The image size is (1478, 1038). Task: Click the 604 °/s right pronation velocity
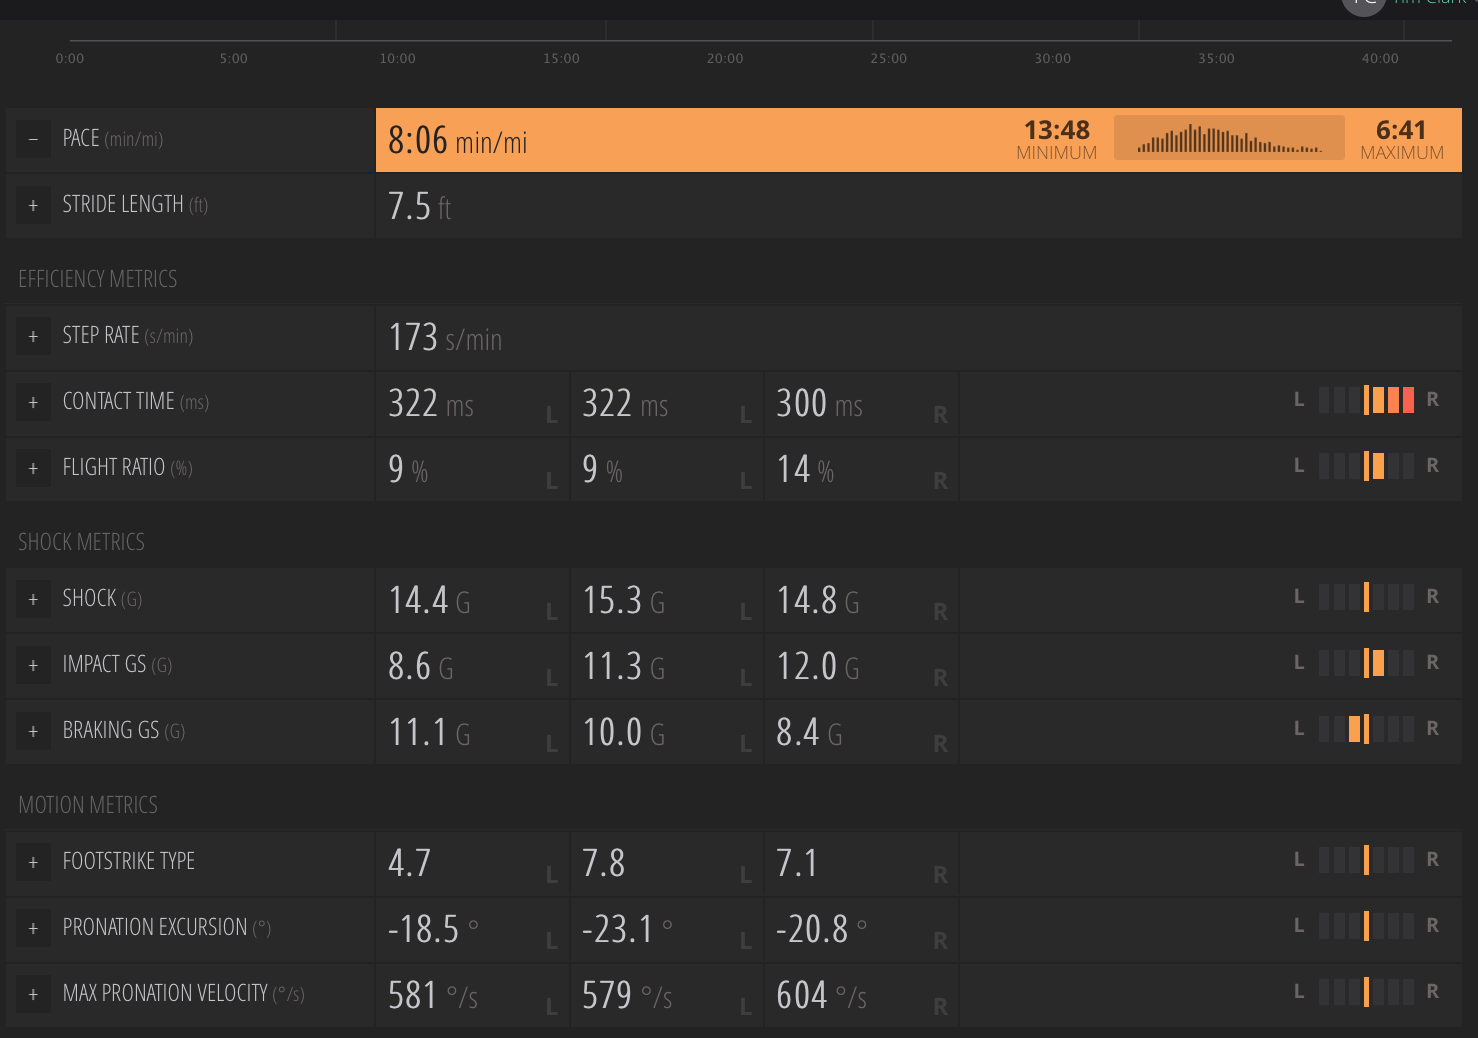click(x=822, y=996)
